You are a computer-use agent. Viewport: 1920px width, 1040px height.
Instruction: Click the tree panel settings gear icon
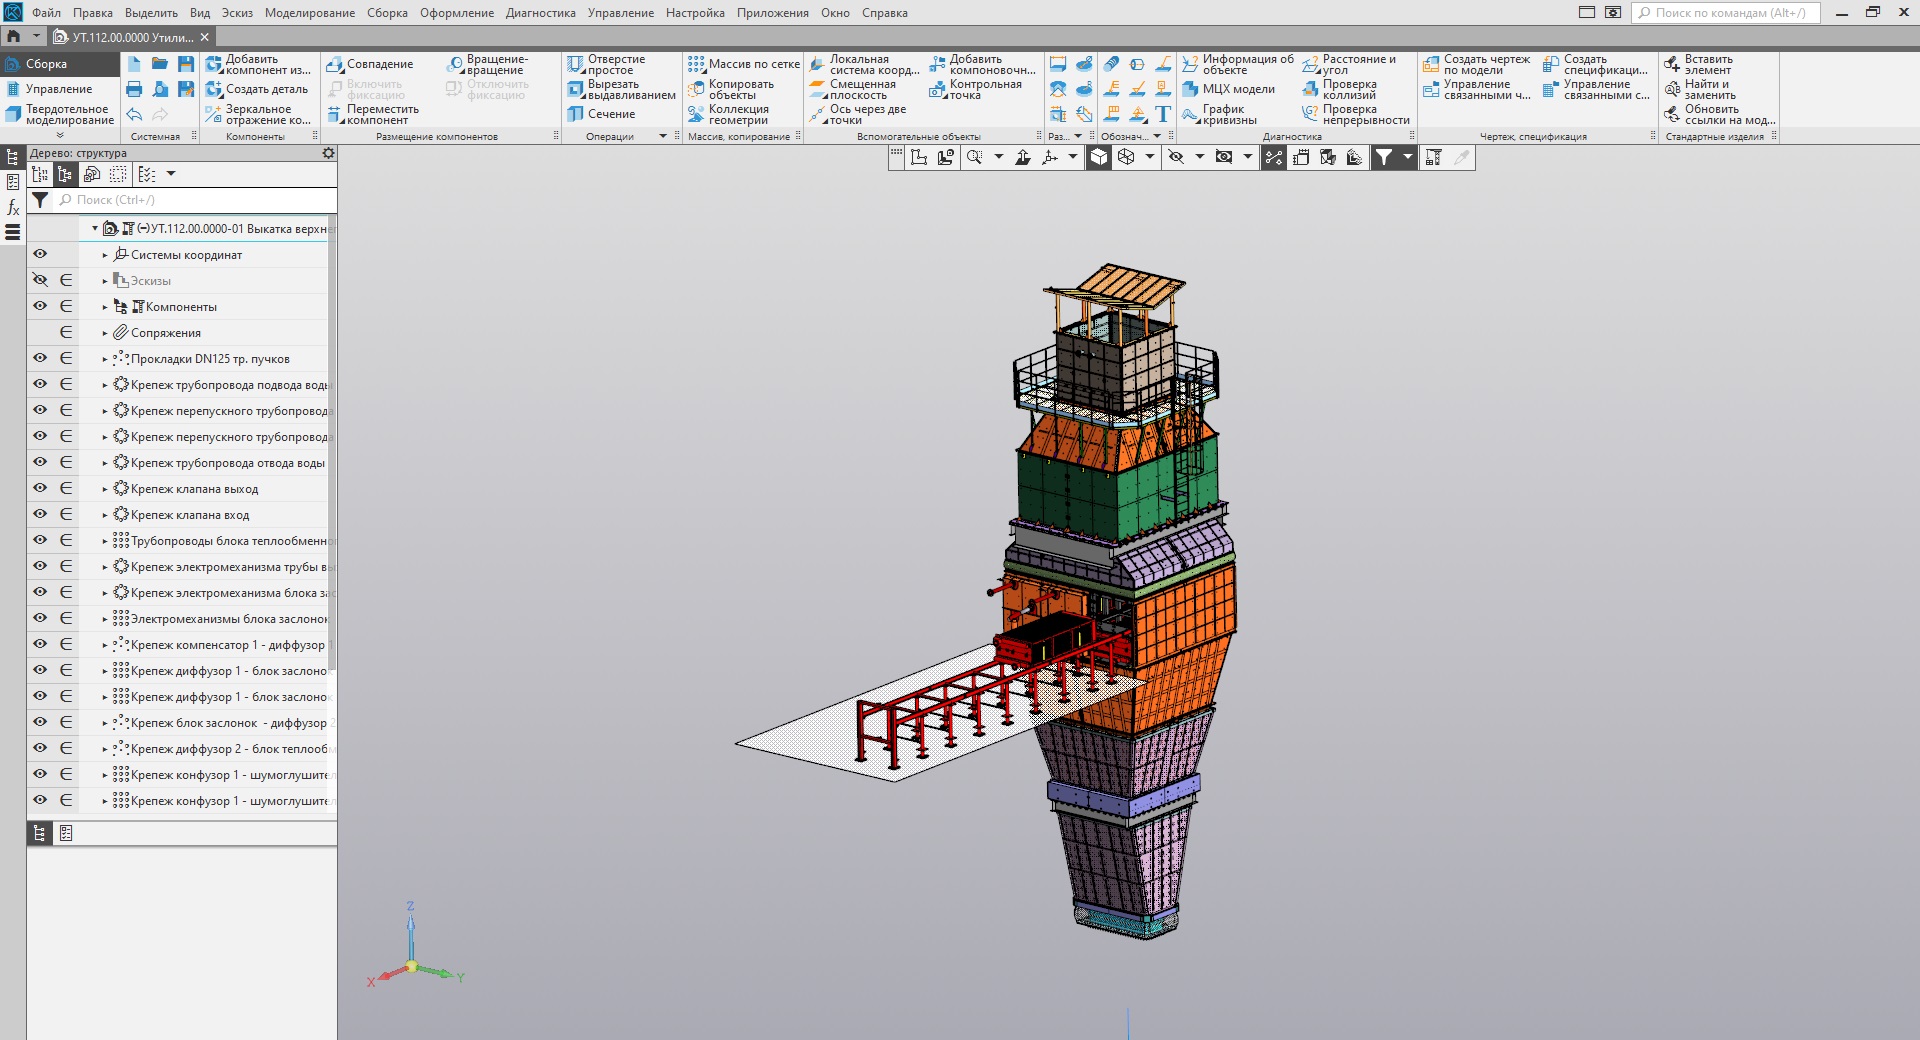point(328,153)
